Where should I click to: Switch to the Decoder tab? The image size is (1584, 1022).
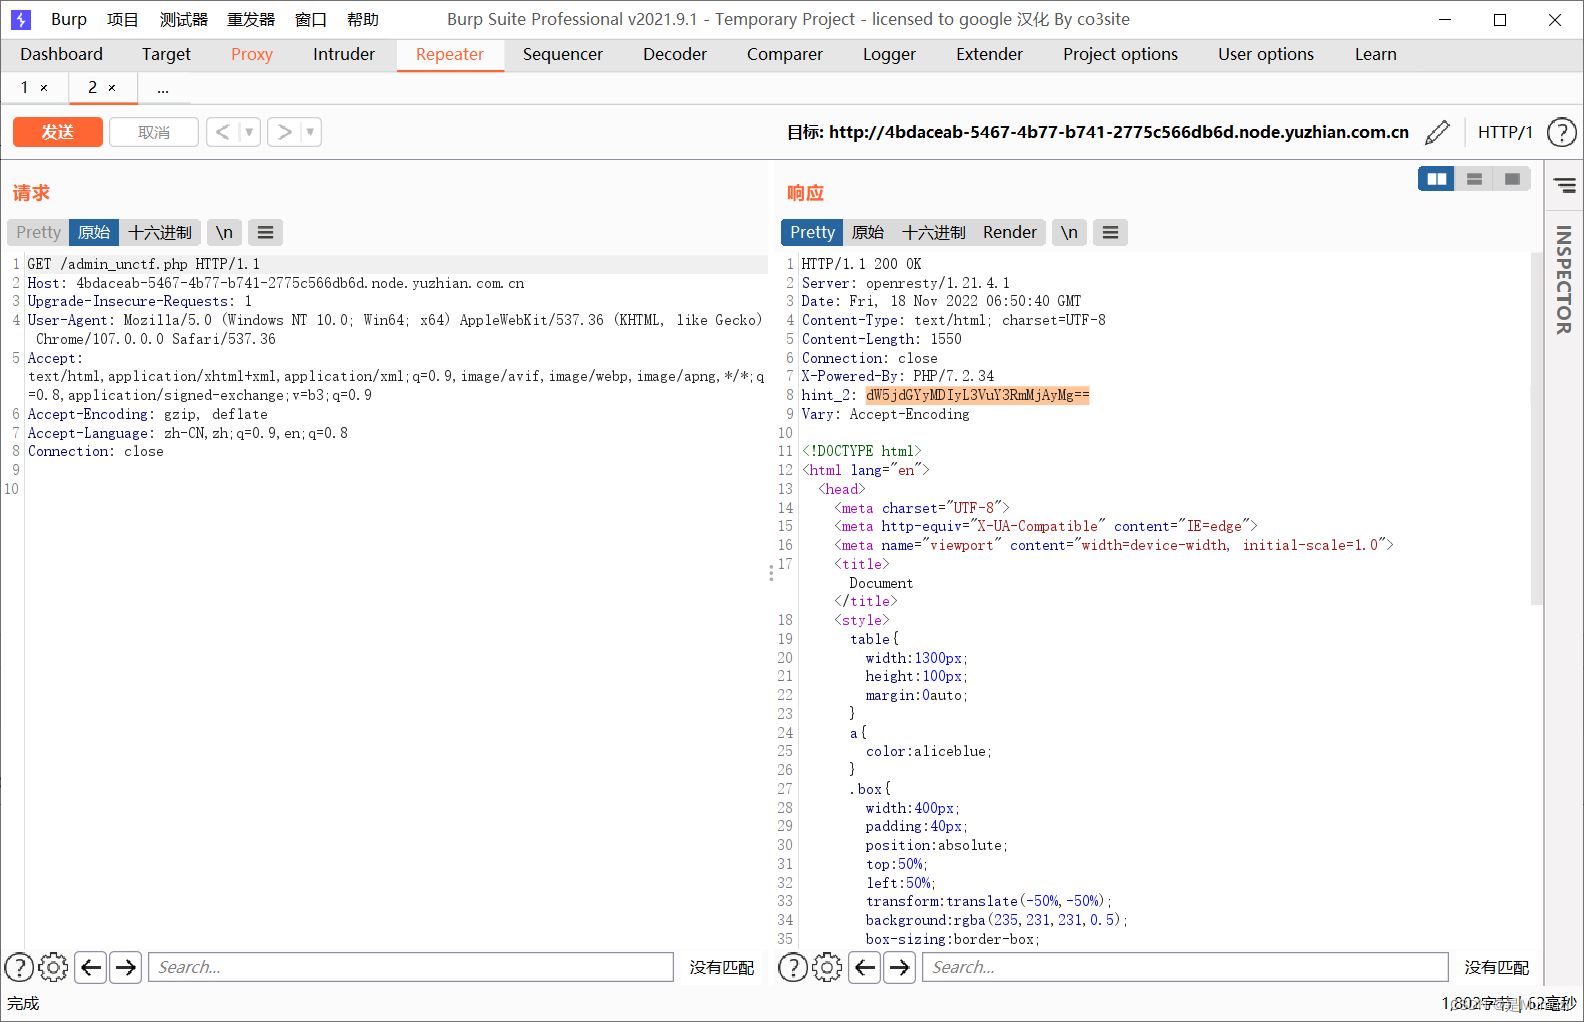coord(675,54)
